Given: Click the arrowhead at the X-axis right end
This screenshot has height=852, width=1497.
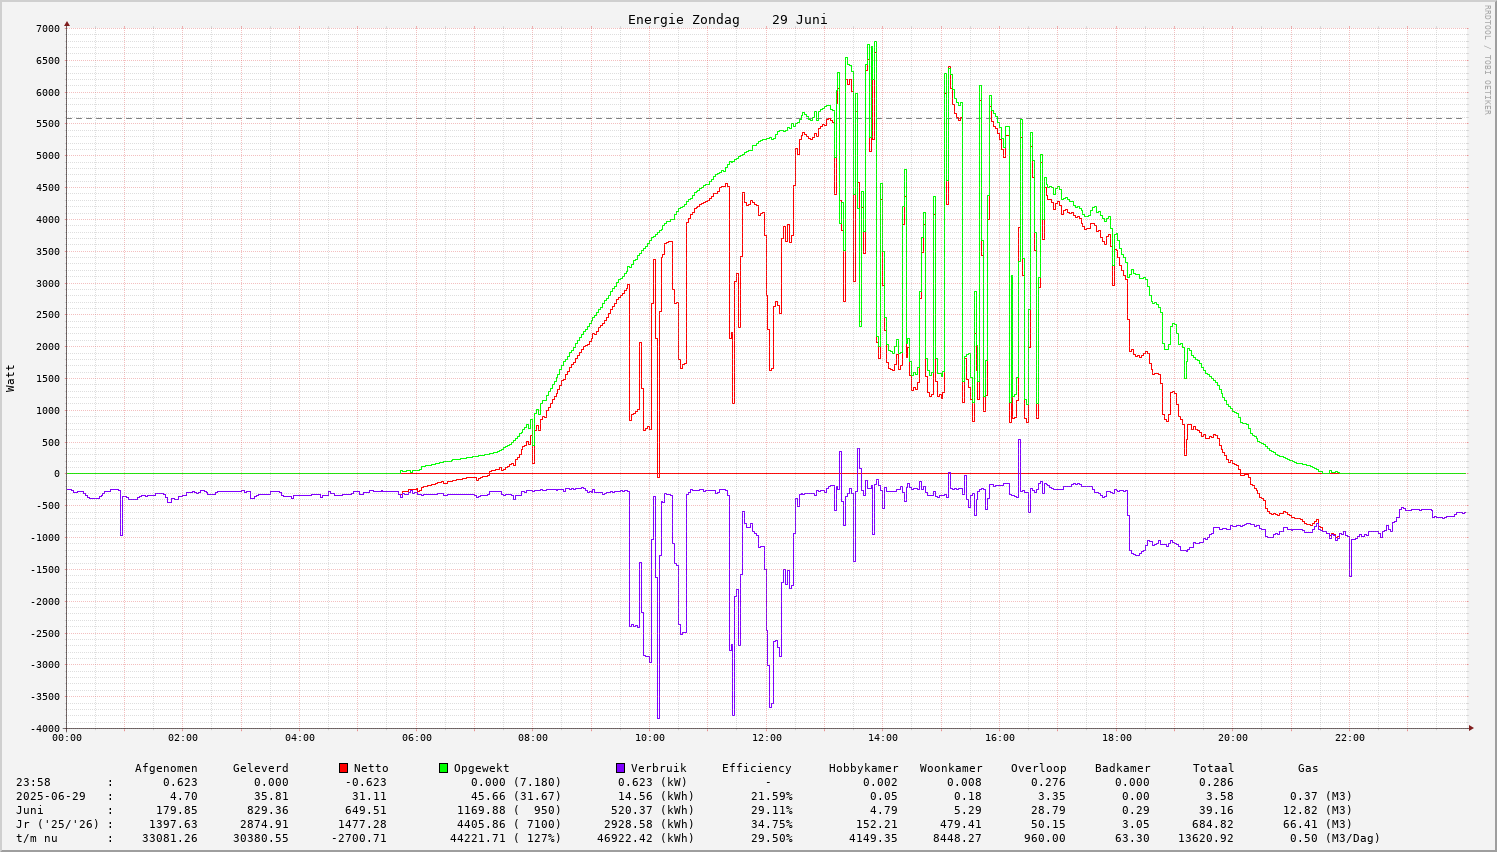Looking at the screenshot, I should pos(1471,728).
